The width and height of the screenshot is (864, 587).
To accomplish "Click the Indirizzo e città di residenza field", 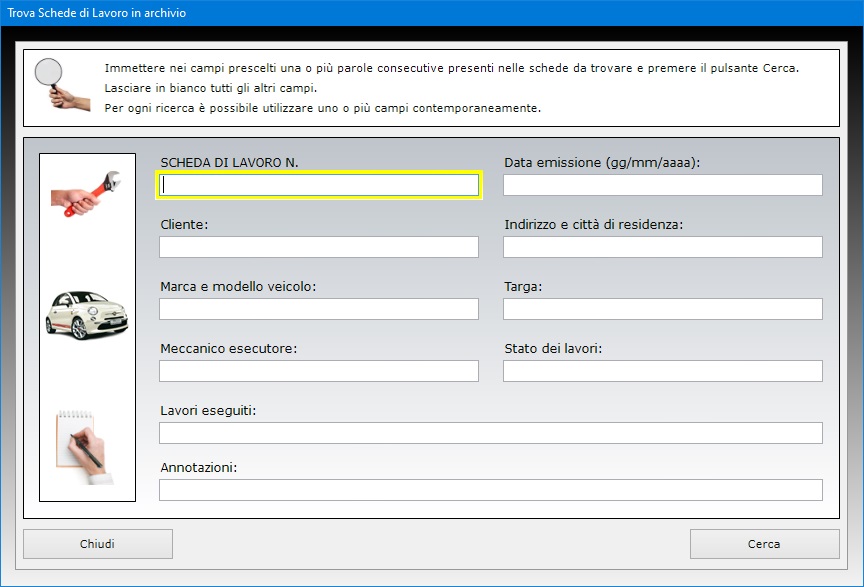I will (x=663, y=247).
